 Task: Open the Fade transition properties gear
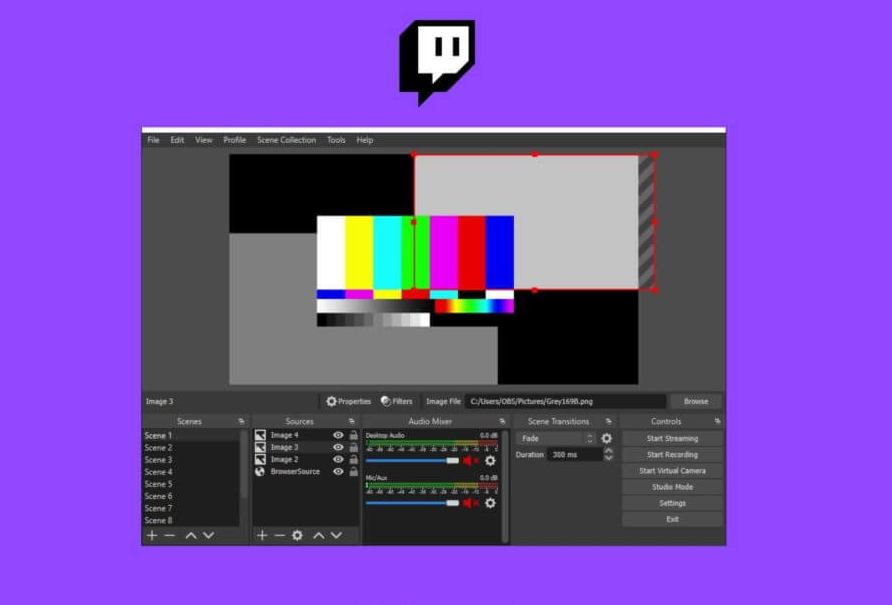click(x=606, y=438)
